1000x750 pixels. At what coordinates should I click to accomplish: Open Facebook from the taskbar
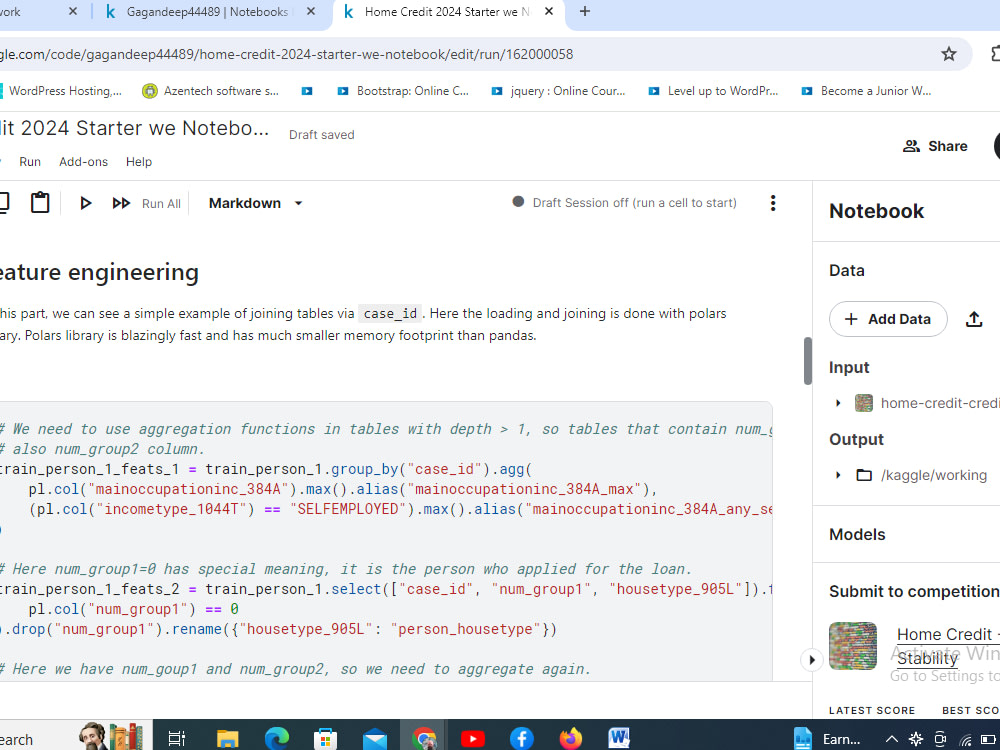[x=522, y=738]
